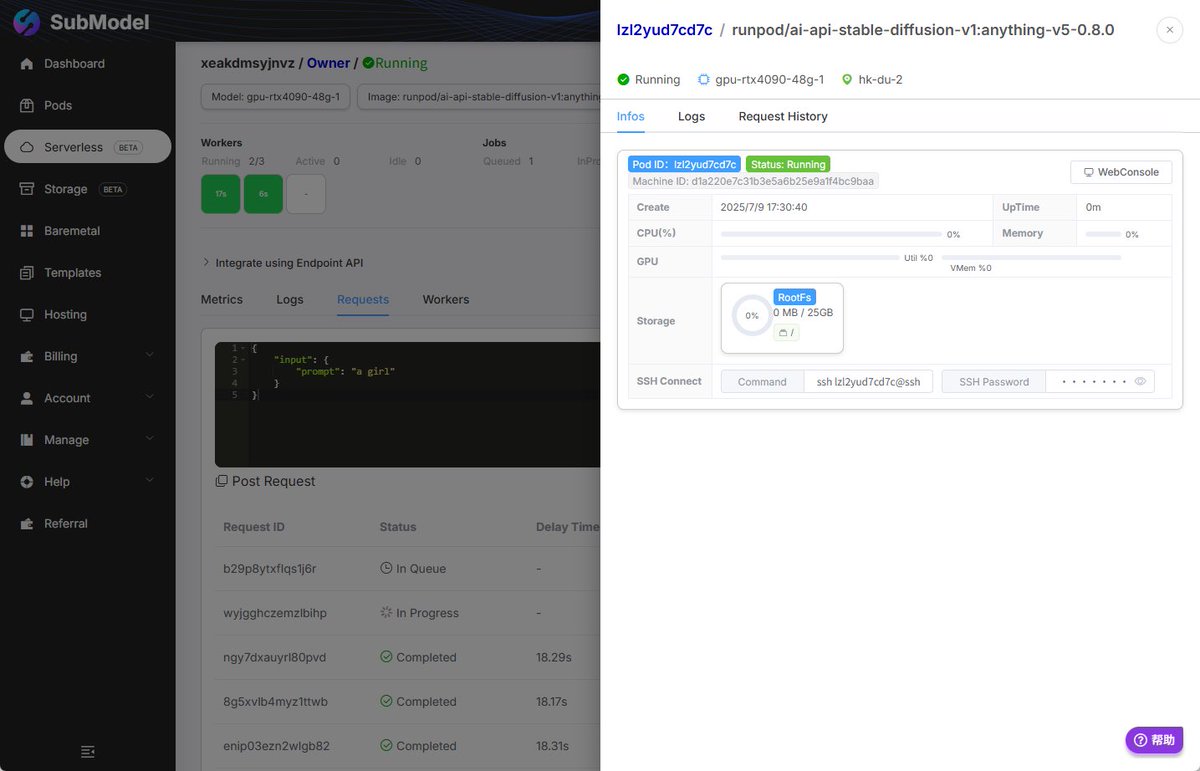The height and width of the screenshot is (771, 1200).
Task: Click the Templates sidebar icon
Action: point(27,273)
